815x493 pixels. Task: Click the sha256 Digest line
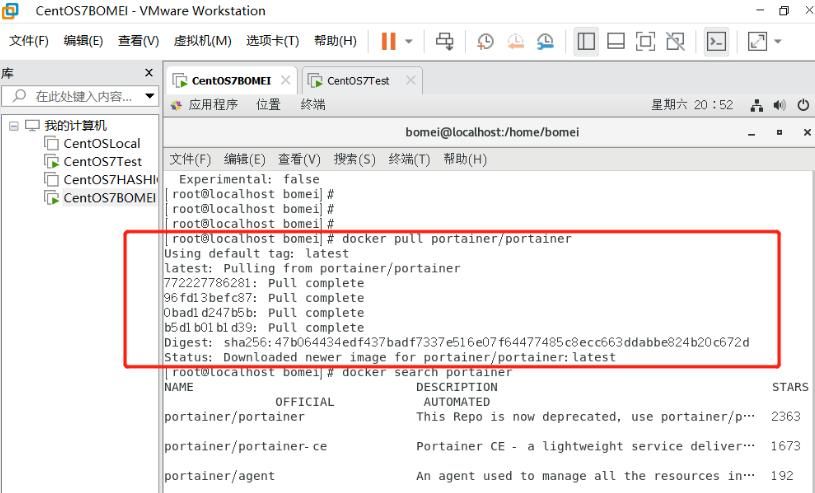457,343
